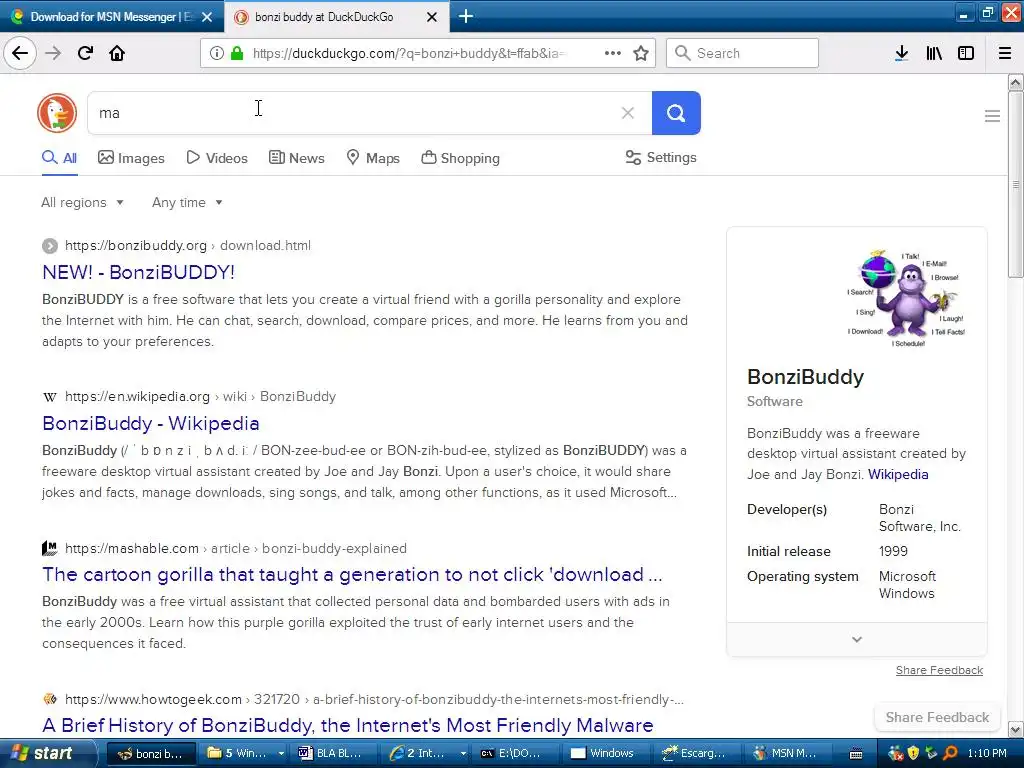Click the mashable.com result URL

click(236, 548)
